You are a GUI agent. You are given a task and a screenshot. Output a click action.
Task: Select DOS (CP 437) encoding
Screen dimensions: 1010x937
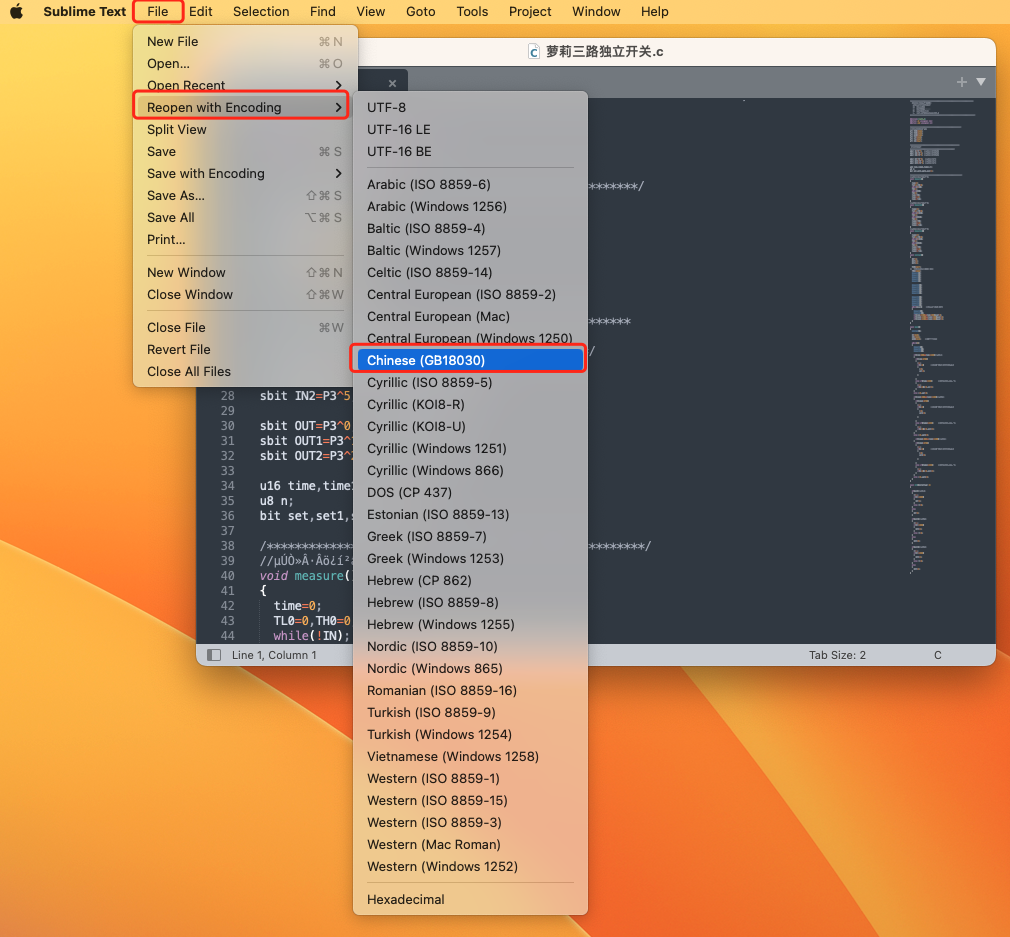click(x=470, y=493)
